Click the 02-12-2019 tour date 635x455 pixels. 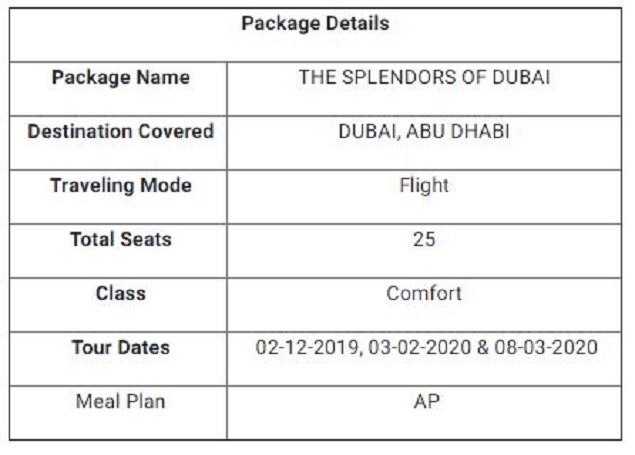tap(307, 348)
